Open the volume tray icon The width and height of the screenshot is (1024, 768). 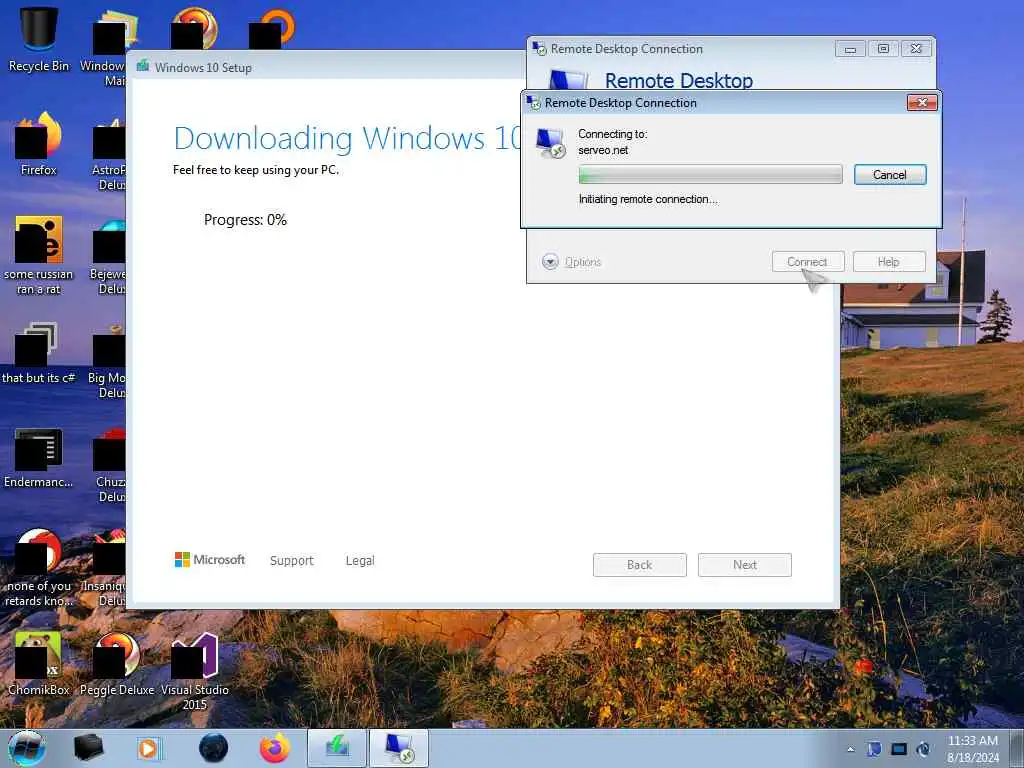tap(923, 749)
